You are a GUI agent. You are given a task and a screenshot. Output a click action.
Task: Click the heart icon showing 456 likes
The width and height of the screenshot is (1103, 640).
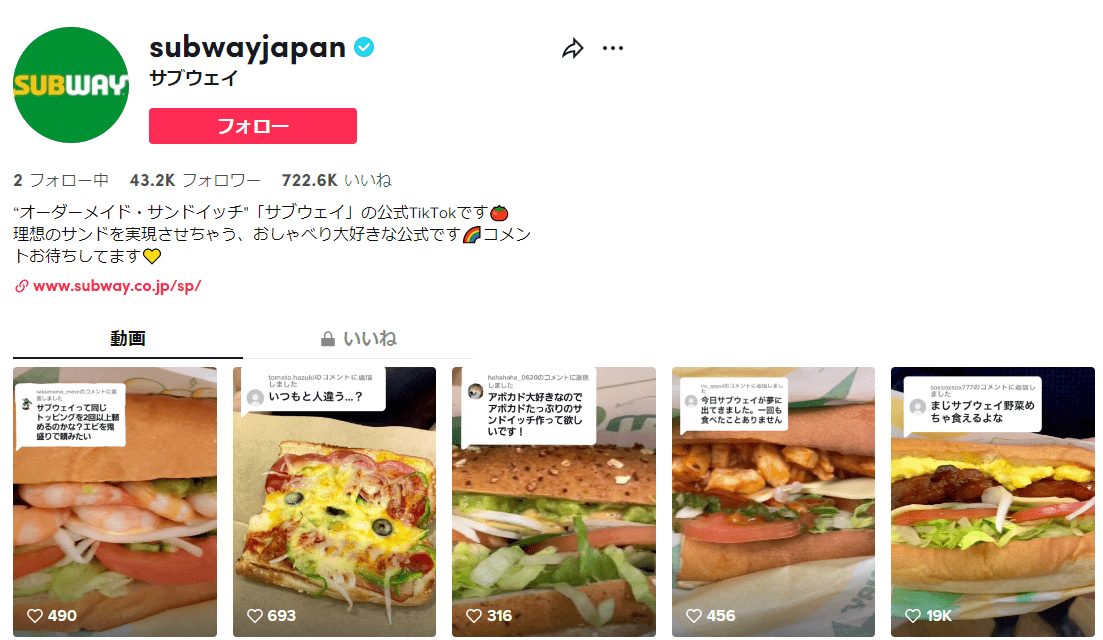point(694,615)
